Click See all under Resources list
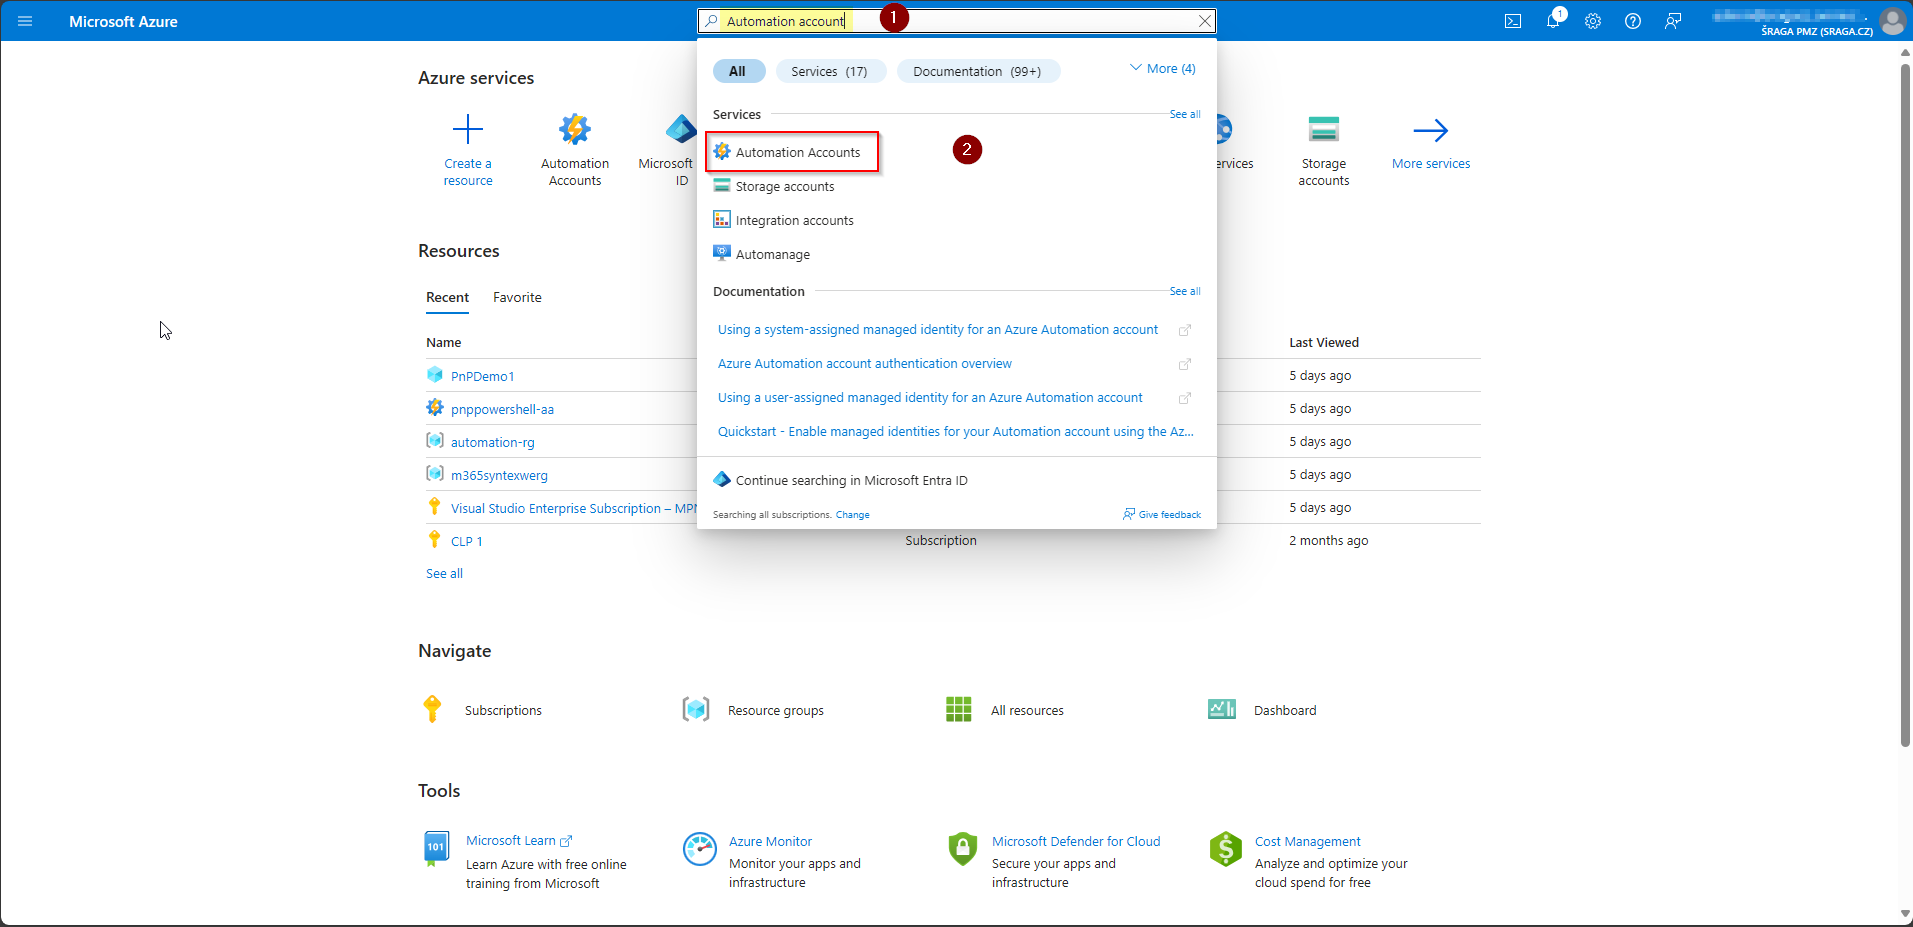This screenshot has height=927, width=1913. tap(444, 573)
